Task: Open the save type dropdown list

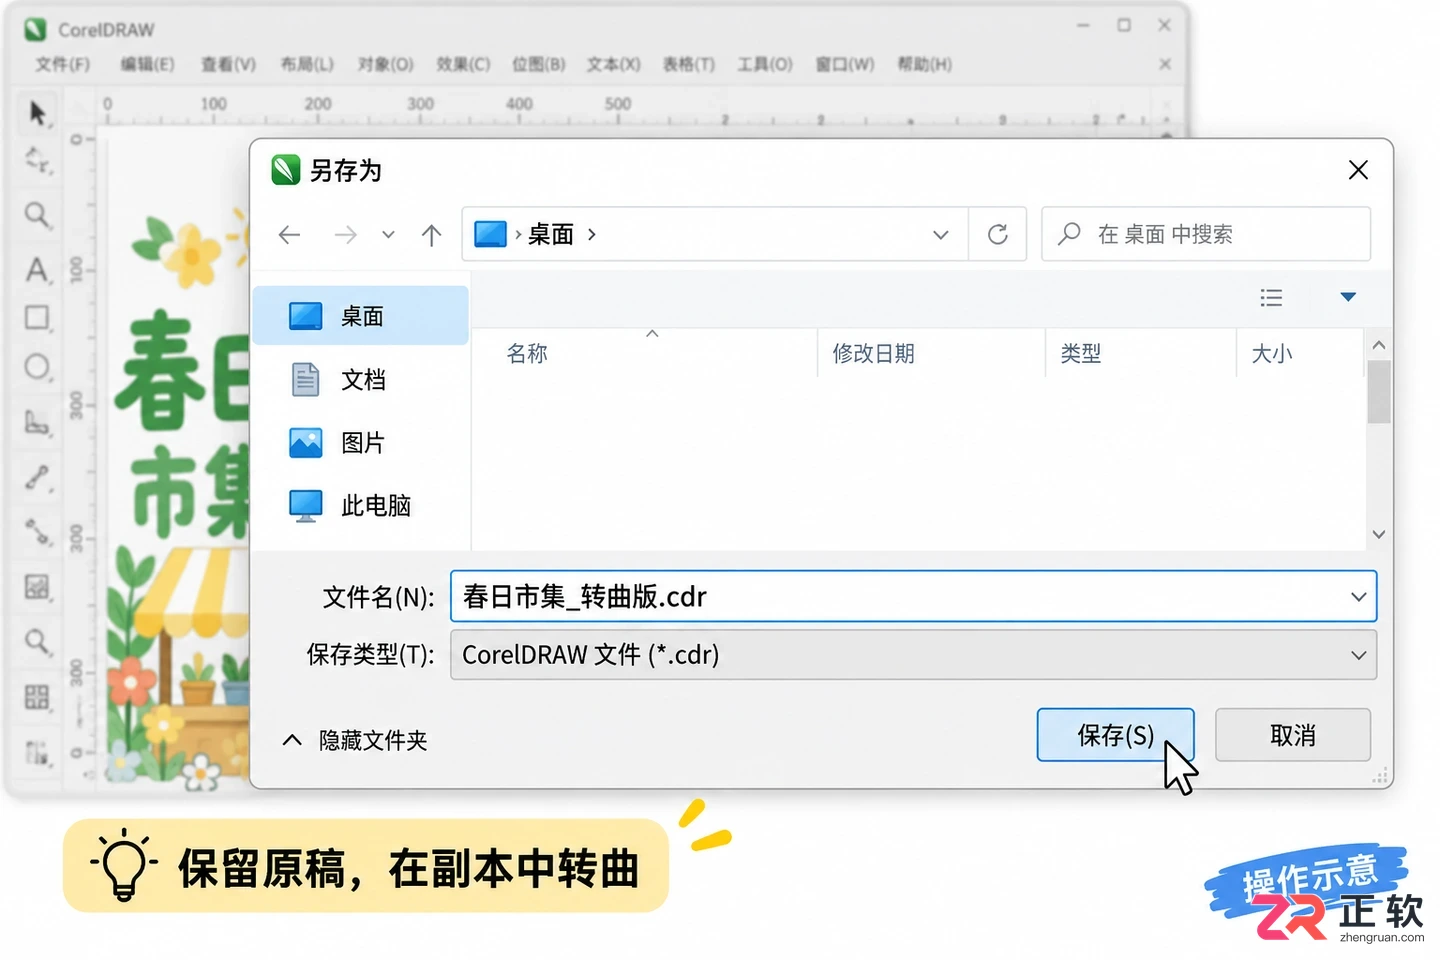Action: 1358,655
